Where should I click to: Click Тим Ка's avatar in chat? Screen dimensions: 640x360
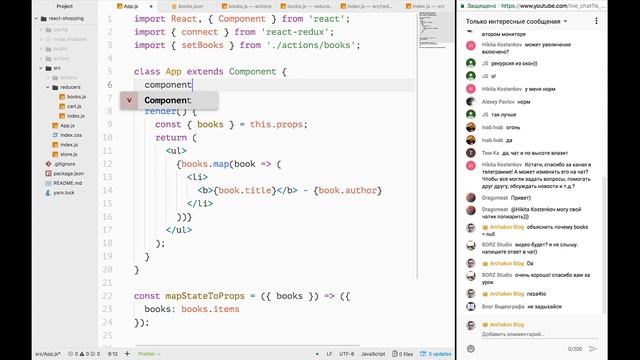[471, 153]
